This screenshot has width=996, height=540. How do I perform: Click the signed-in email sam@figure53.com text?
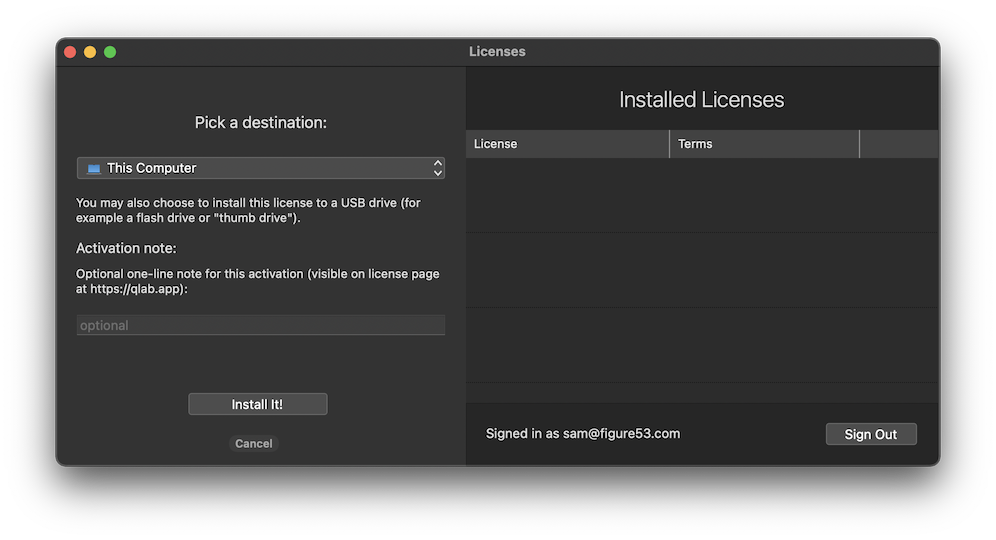coord(621,434)
